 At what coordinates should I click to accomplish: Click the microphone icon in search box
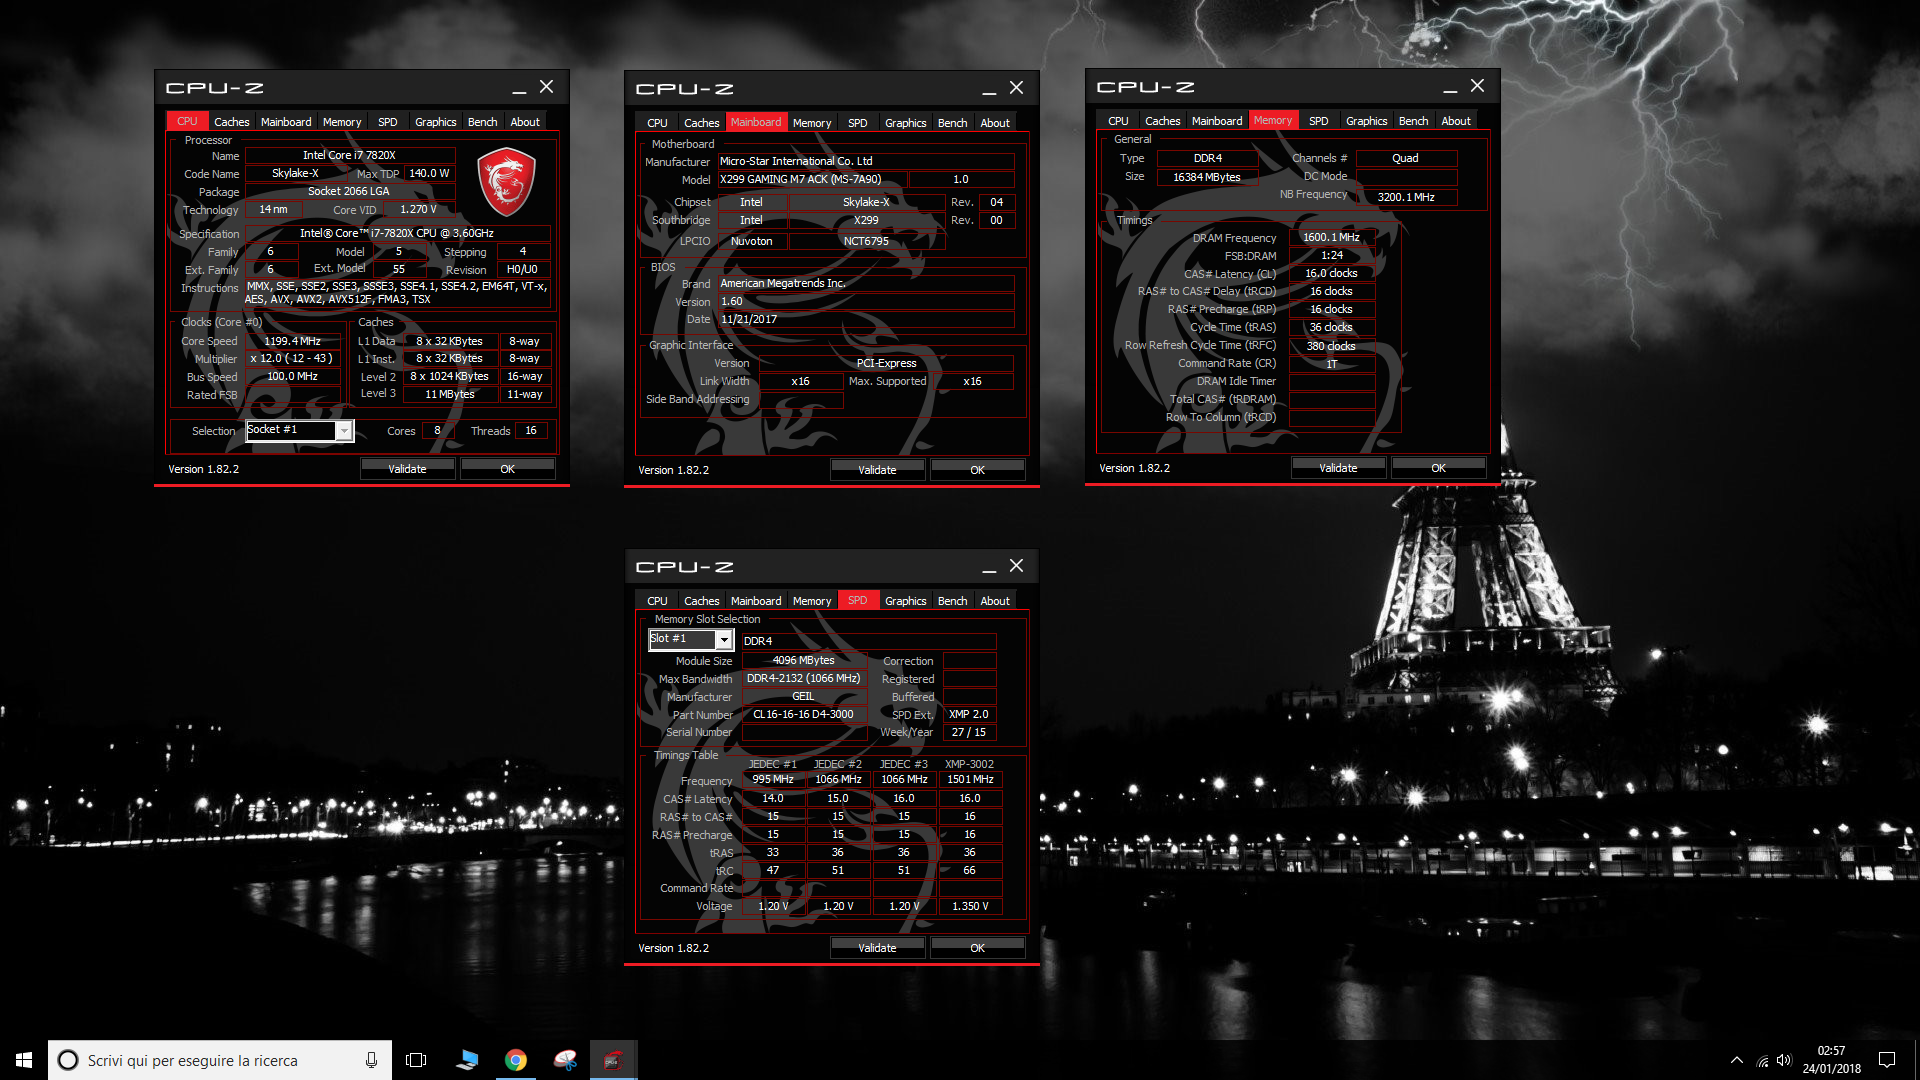point(371,1060)
